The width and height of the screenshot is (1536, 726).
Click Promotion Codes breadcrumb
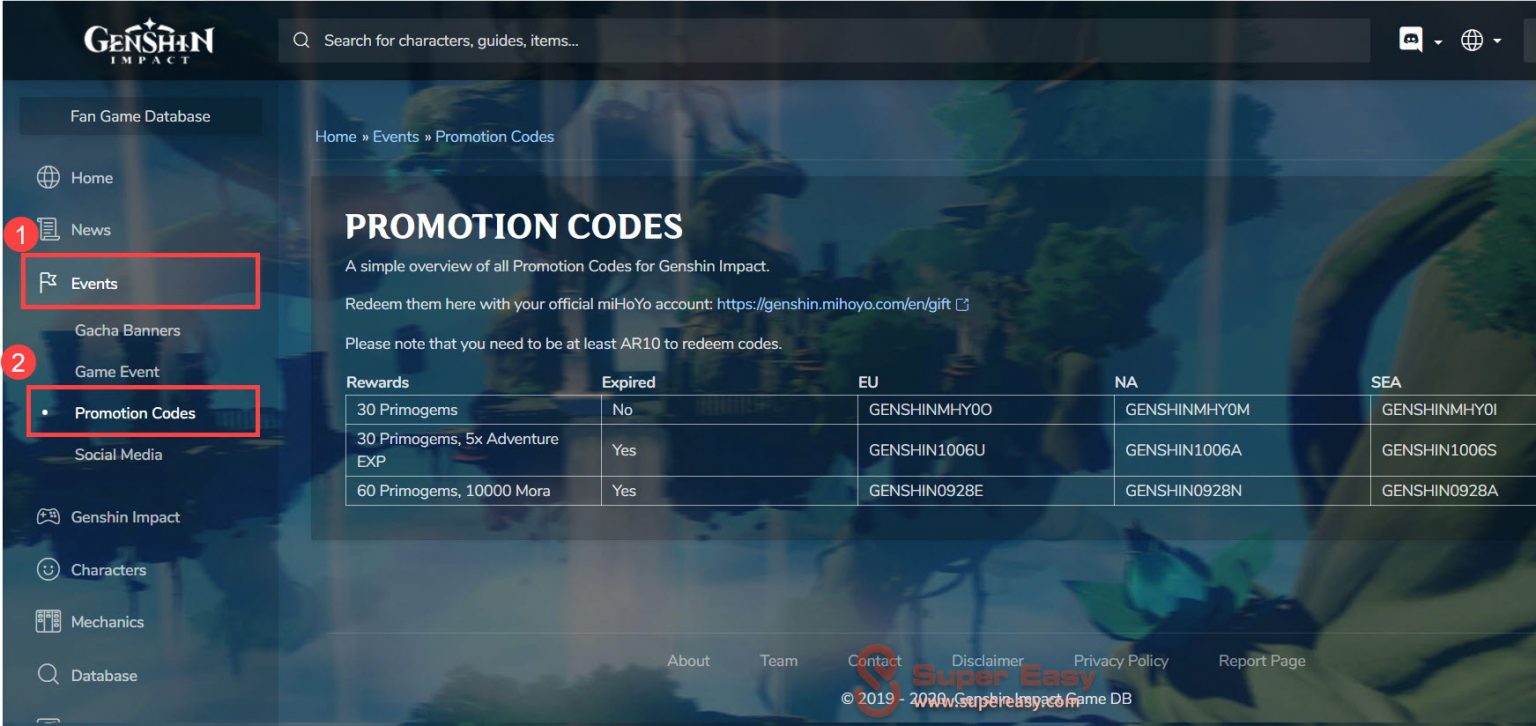point(494,136)
